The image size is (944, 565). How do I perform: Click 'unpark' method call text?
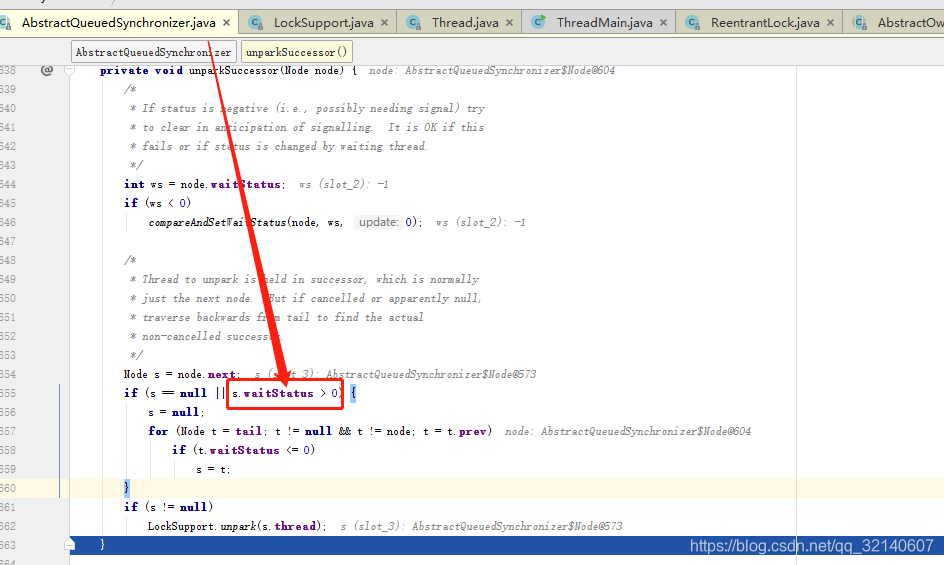(x=238, y=526)
